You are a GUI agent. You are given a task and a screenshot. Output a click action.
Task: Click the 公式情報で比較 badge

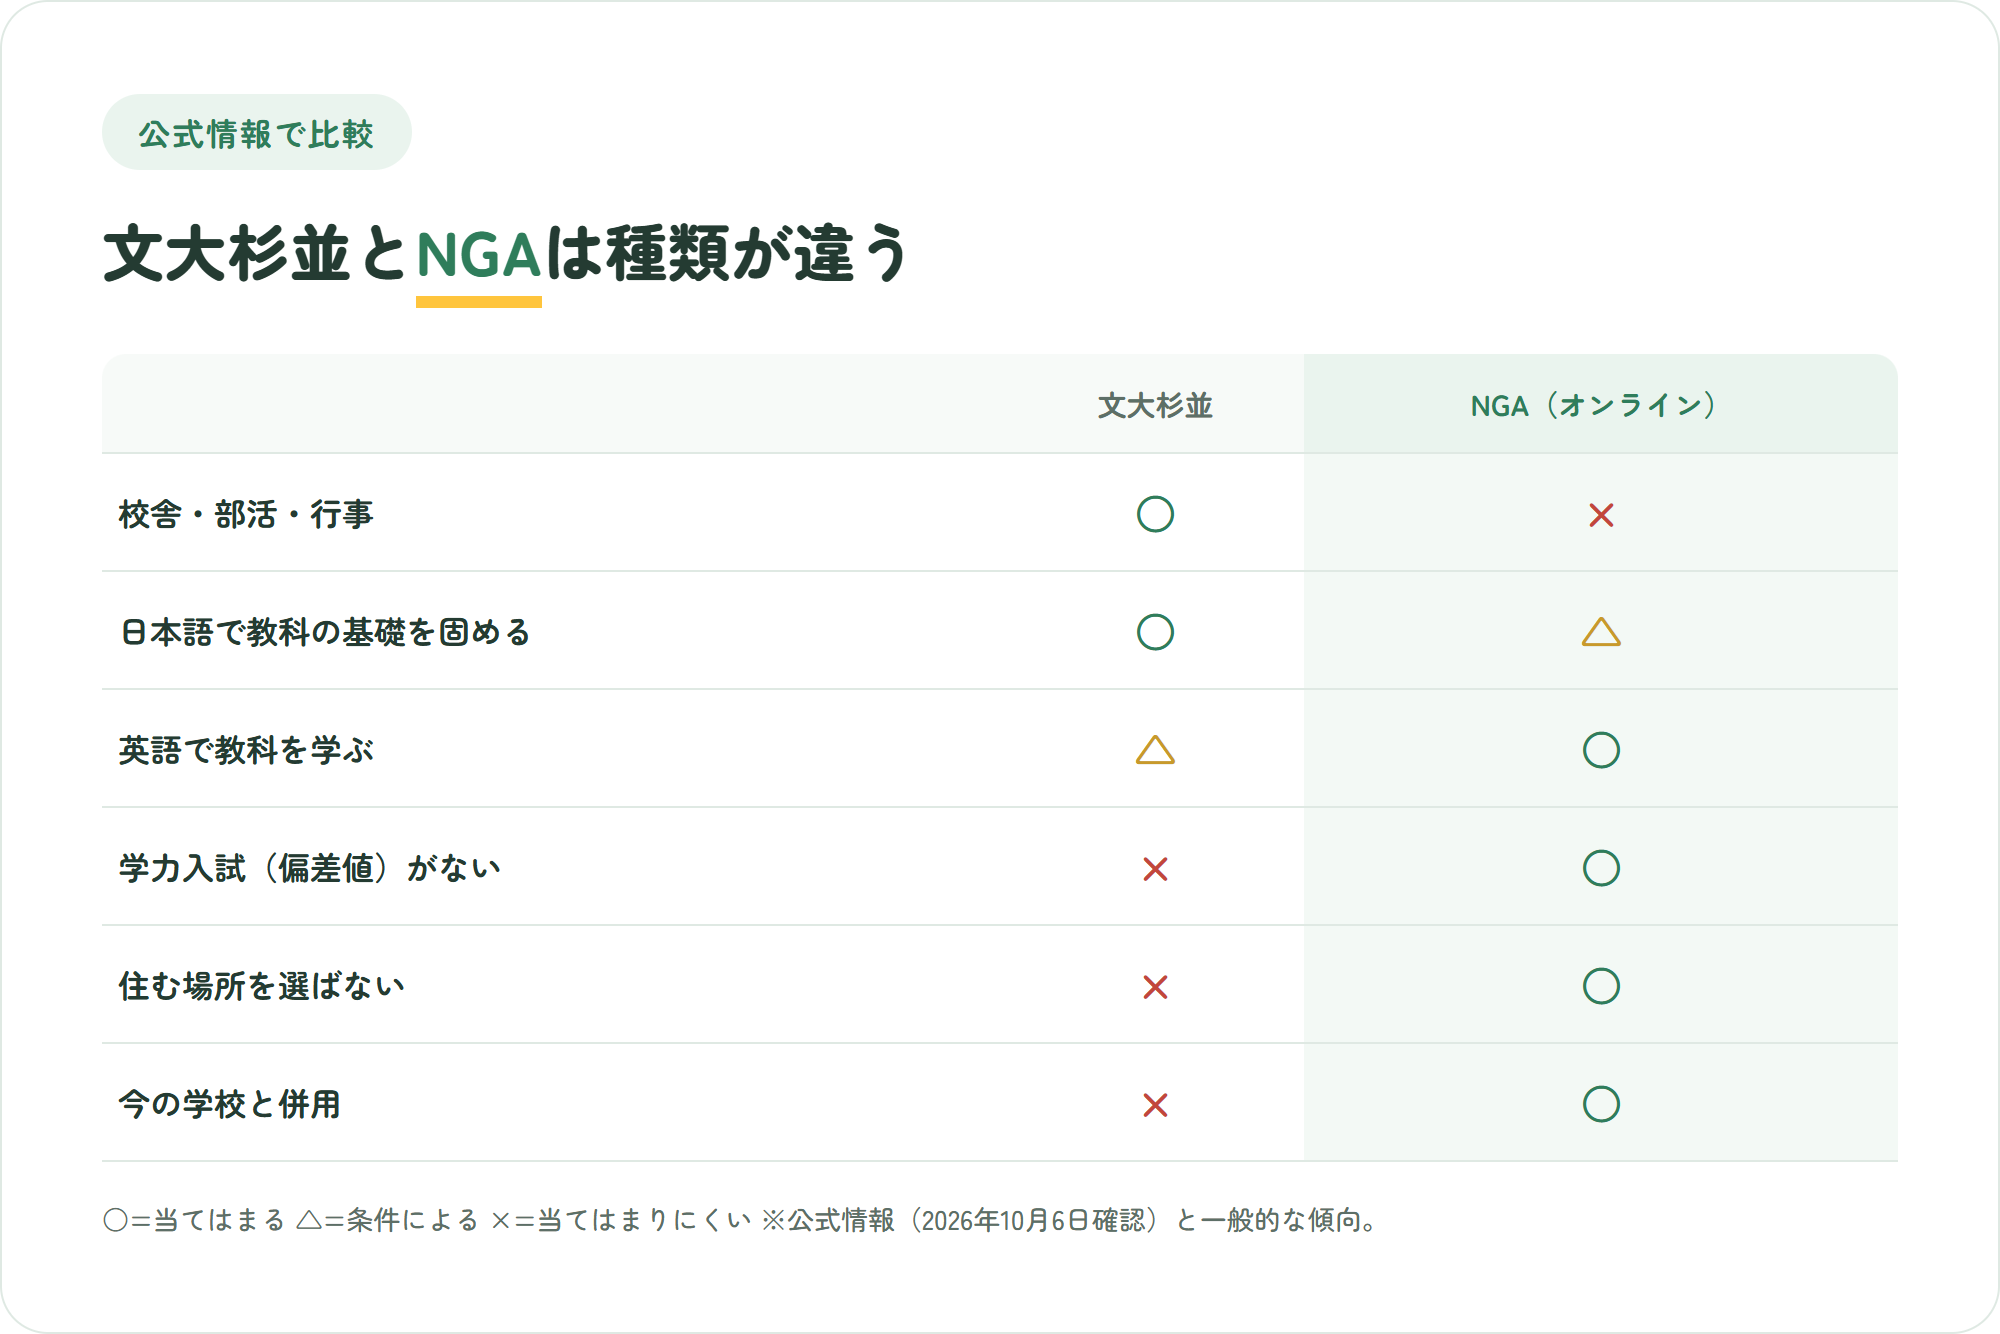point(257,133)
